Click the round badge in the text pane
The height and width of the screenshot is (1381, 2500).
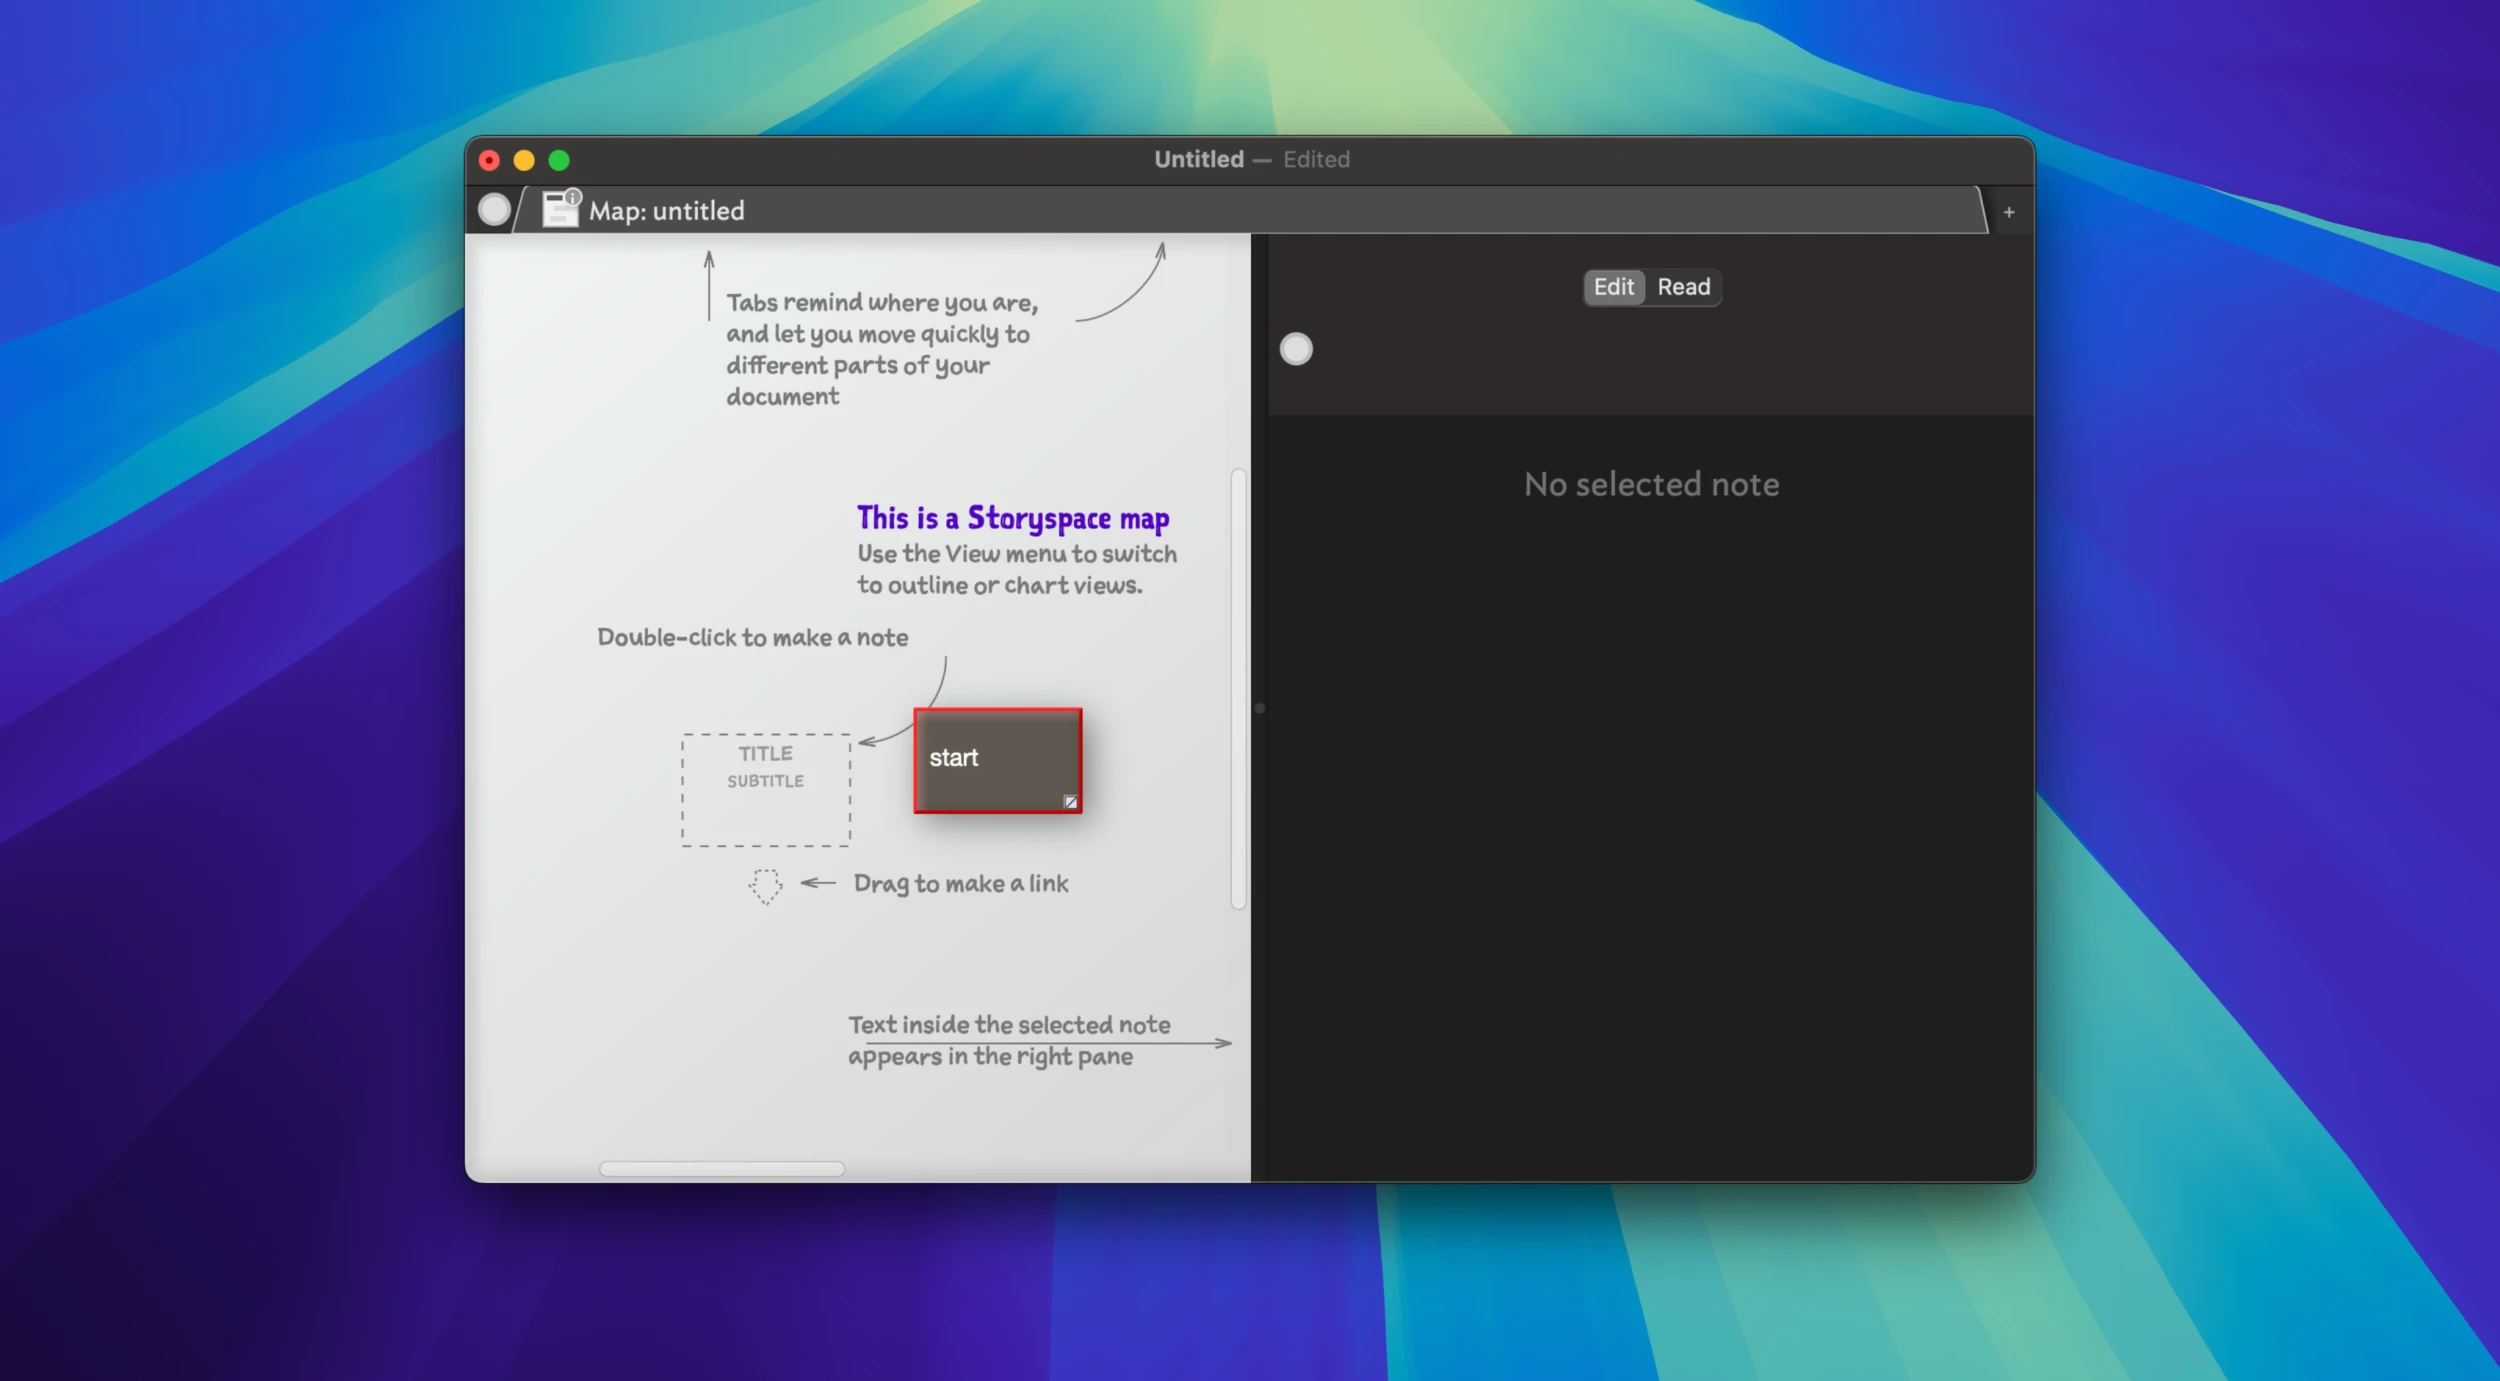[x=1296, y=349]
